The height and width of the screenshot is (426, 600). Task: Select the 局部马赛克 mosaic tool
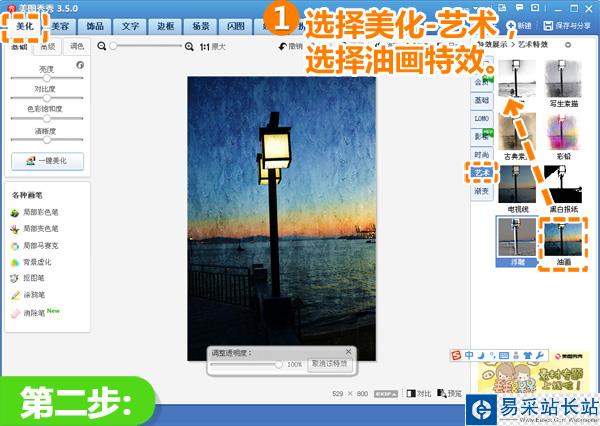35,246
